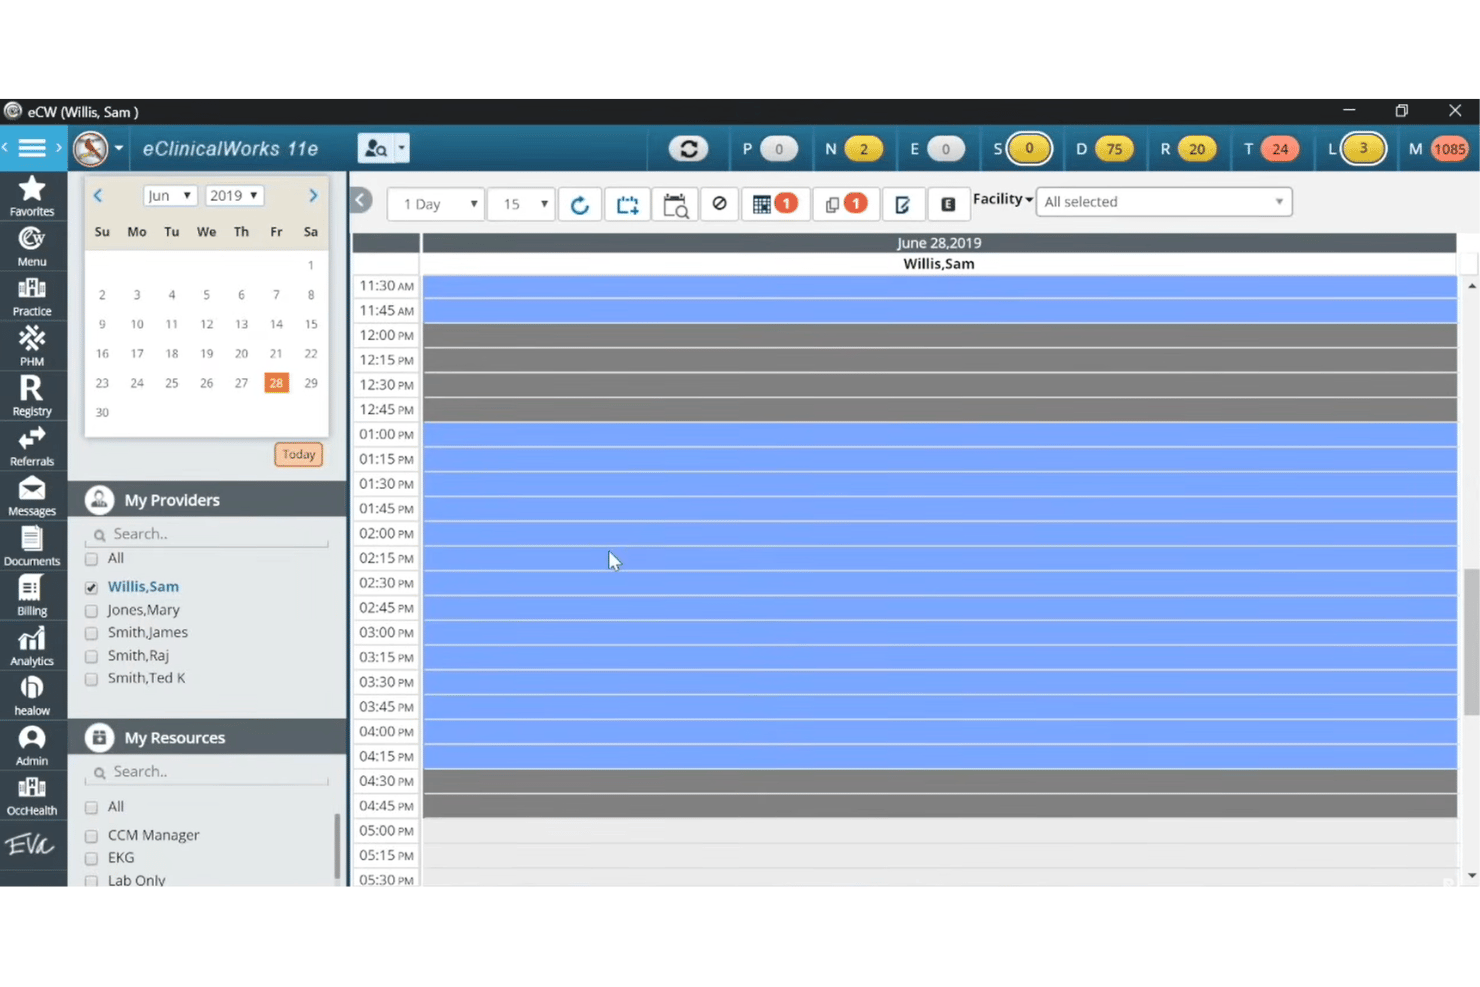1480x987 pixels.
Task: Open the Practice module icon
Action: 32,296
